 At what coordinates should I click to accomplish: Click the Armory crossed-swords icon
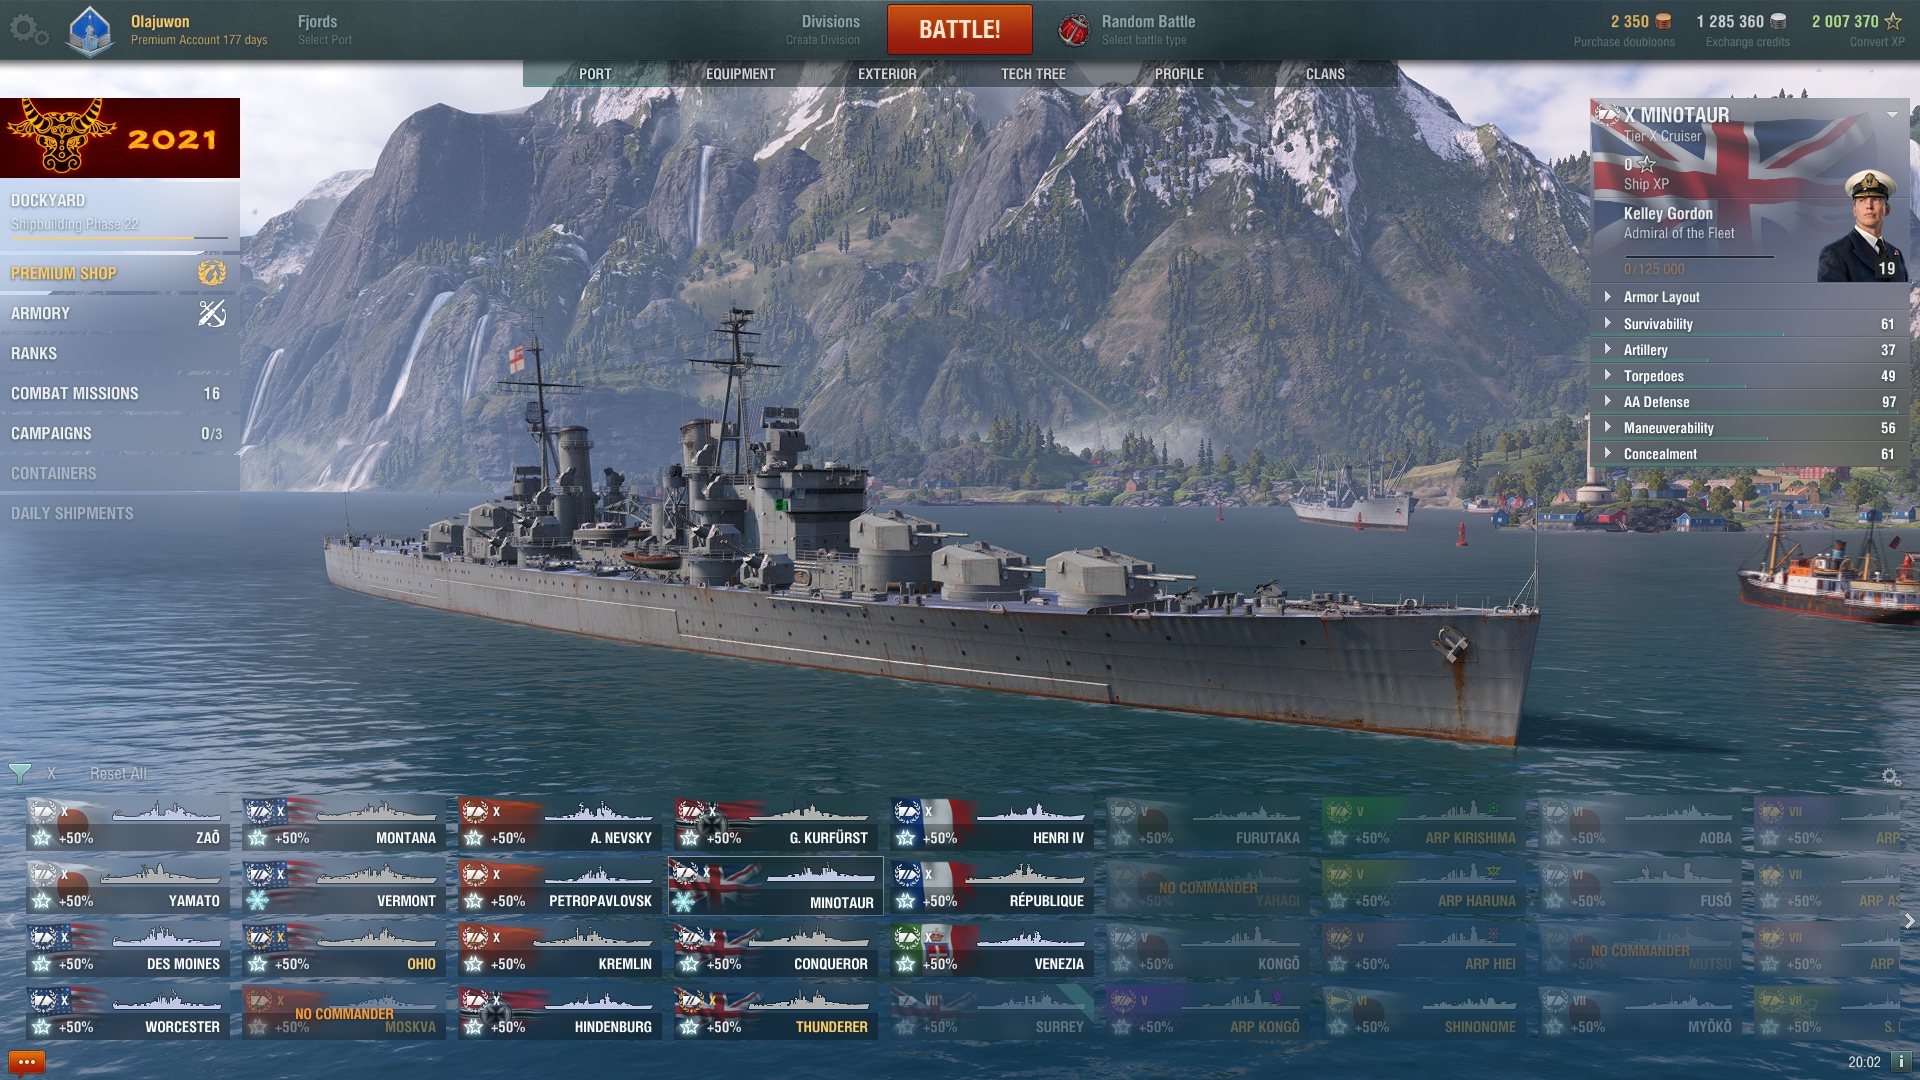pyautogui.click(x=212, y=313)
